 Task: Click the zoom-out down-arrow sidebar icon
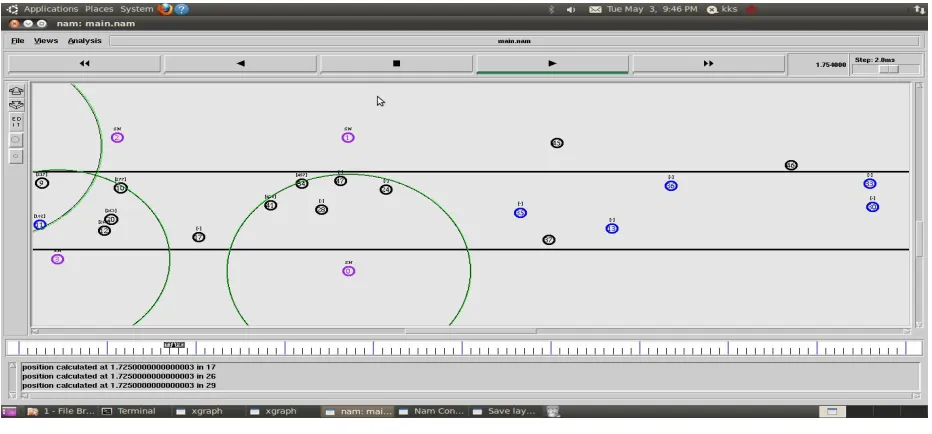[16, 105]
